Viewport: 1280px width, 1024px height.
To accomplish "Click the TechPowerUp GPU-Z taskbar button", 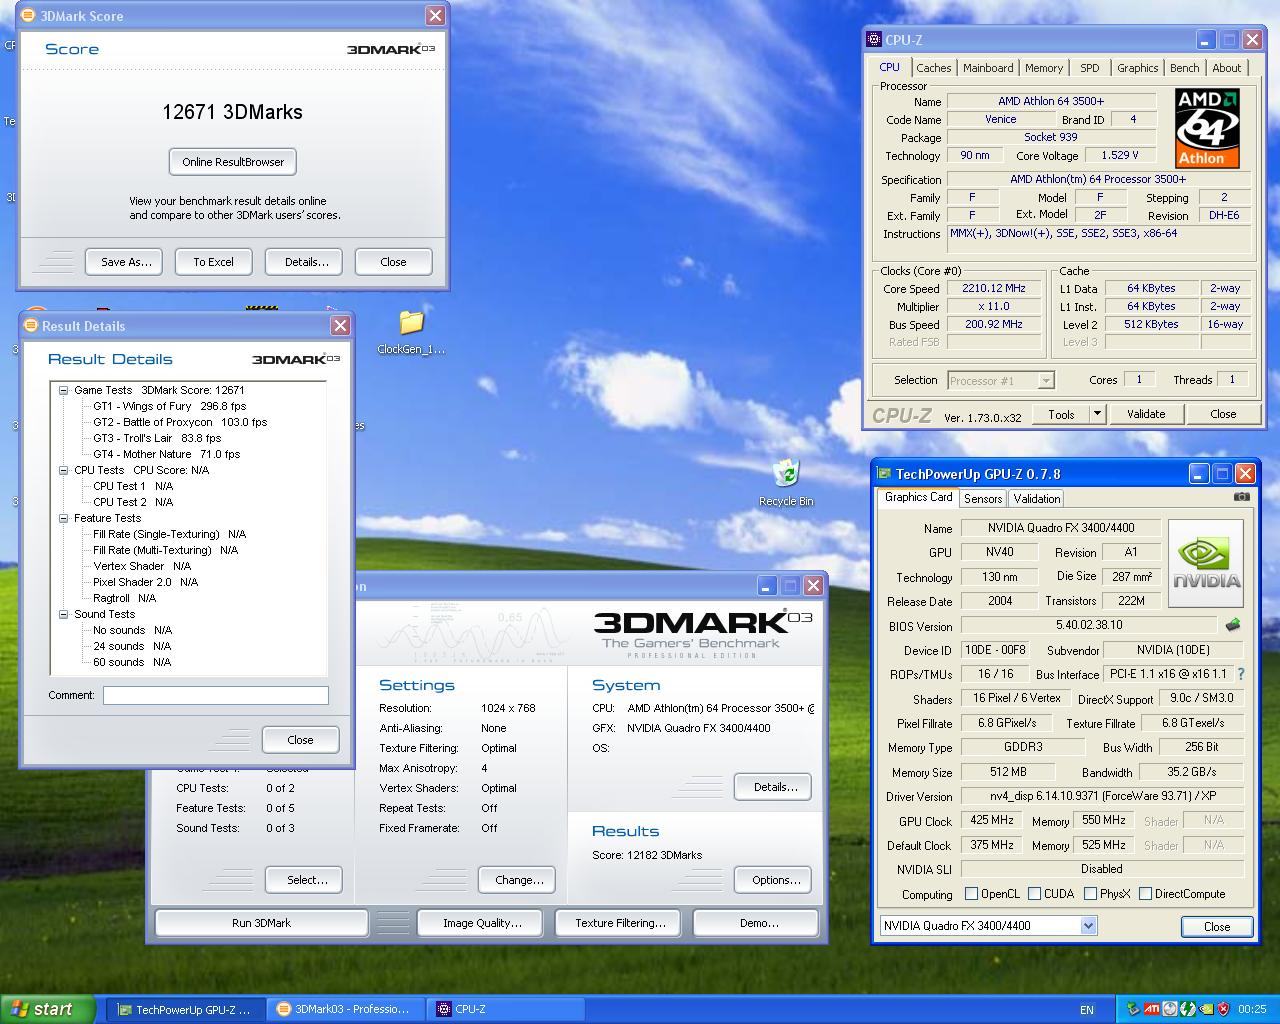I will 186,1010.
